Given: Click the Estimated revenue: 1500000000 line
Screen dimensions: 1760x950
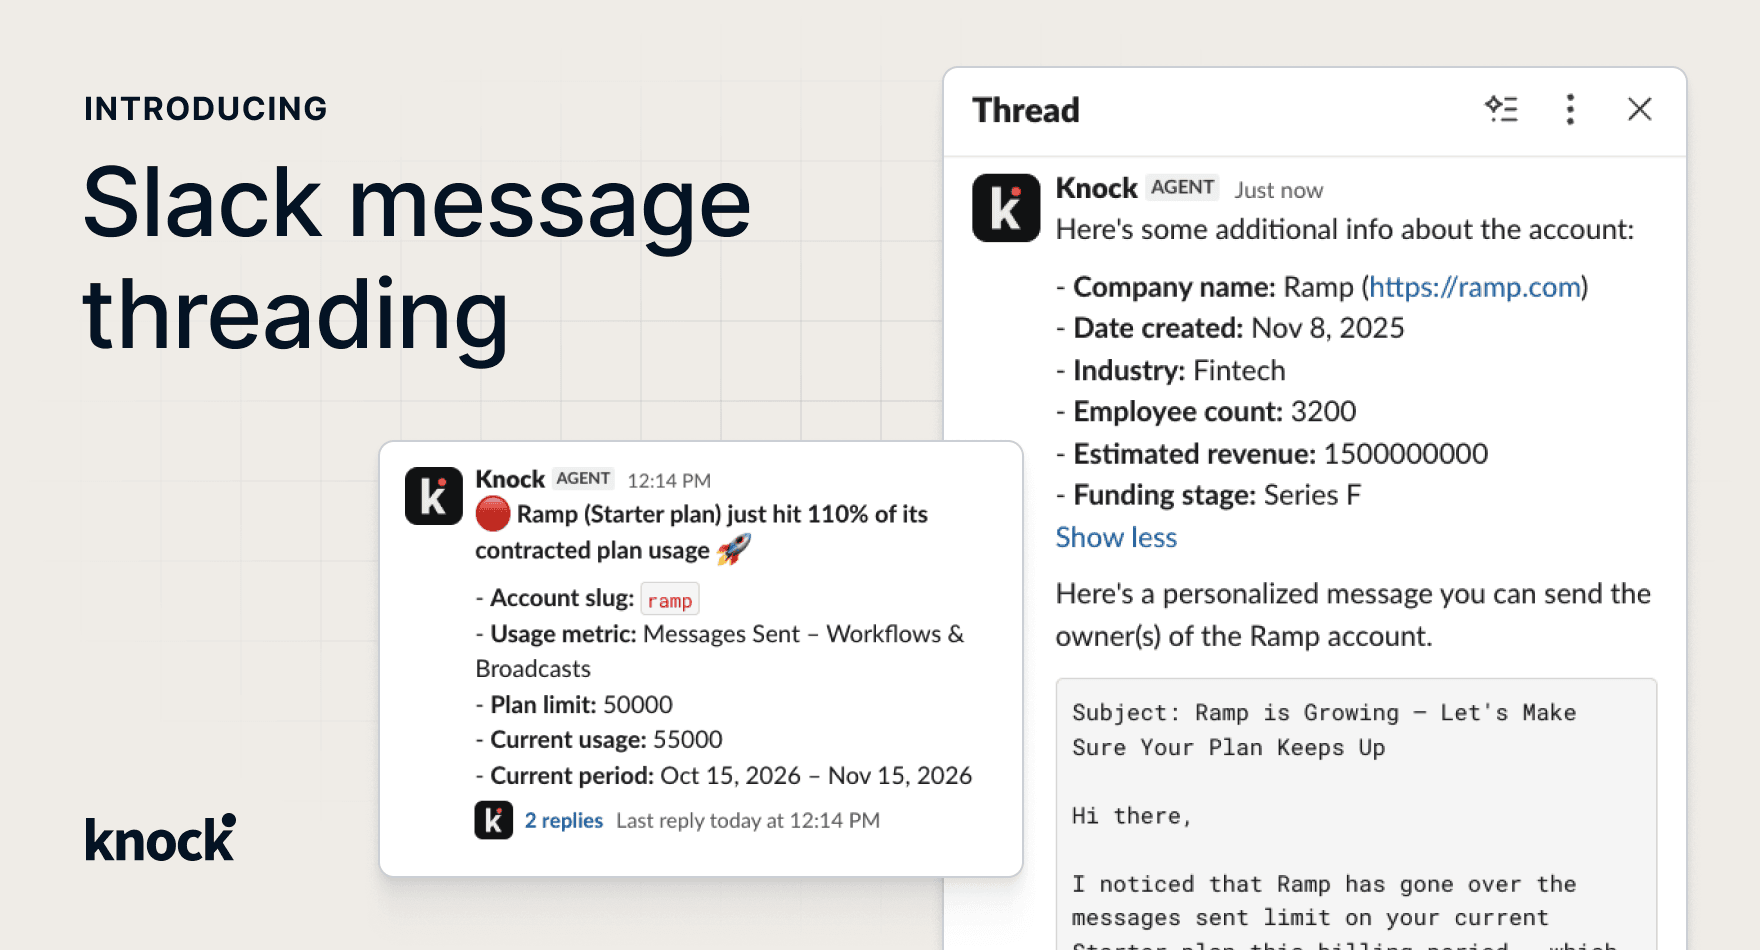Looking at the screenshot, I should point(1272,453).
